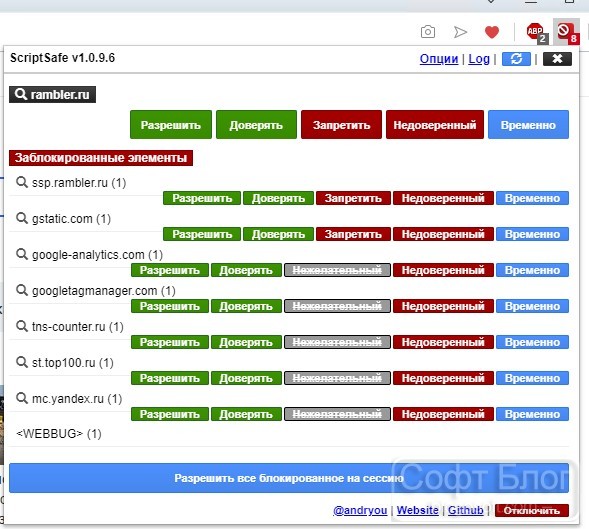Mark st.top100.ru as Недоверенный

(x=443, y=378)
